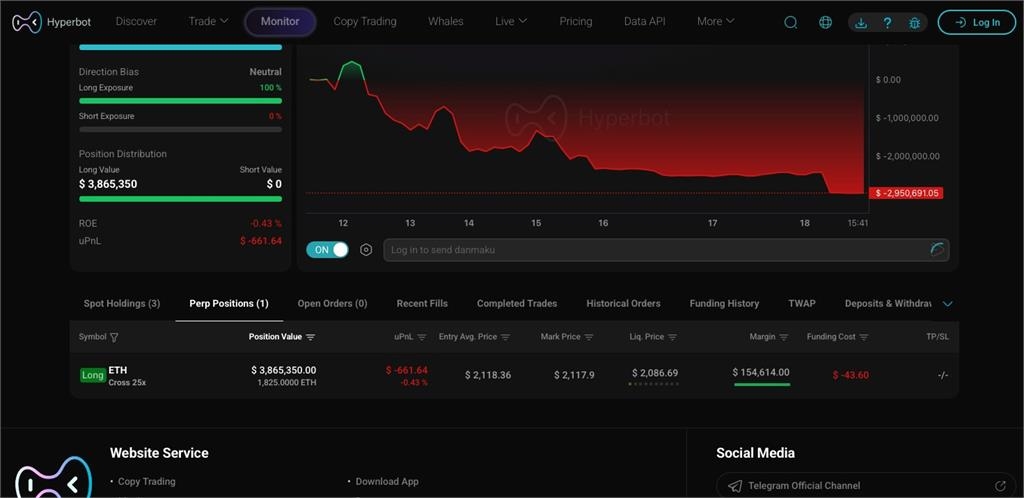This screenshot has height=498, width=1024.
Task: Click Entry Avg. Price $2,118.36 value
Action: pos(488,375)
